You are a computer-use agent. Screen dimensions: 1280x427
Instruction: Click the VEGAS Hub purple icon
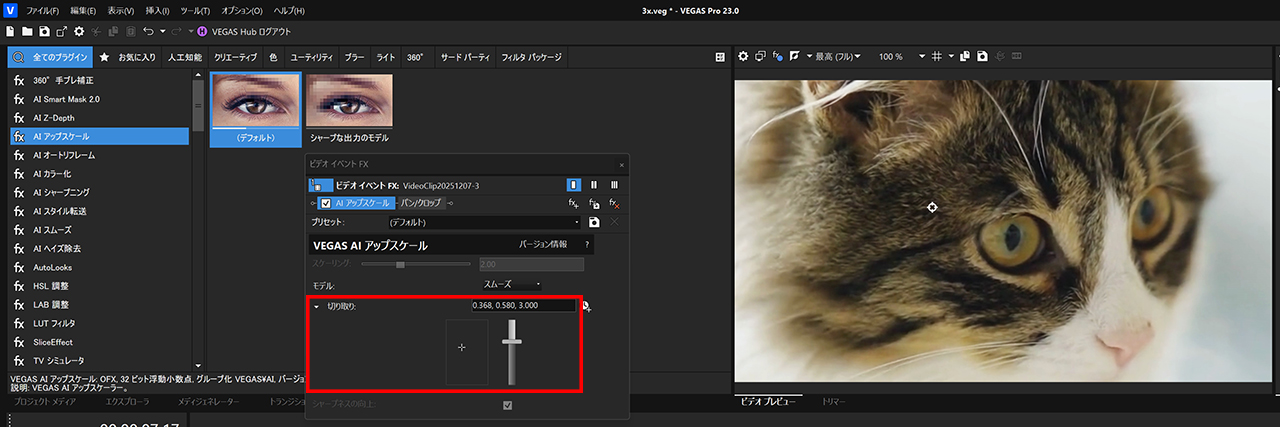[x=203, y=32]
